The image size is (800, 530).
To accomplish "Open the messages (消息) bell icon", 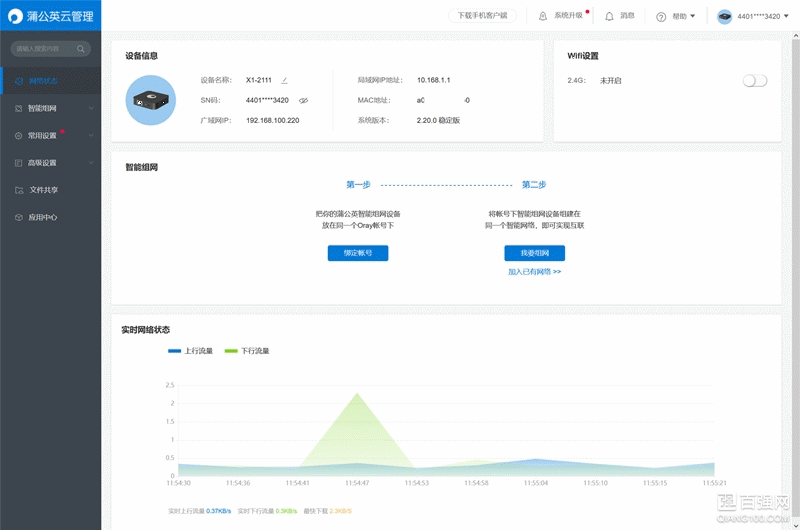I will tap(609, 16).
